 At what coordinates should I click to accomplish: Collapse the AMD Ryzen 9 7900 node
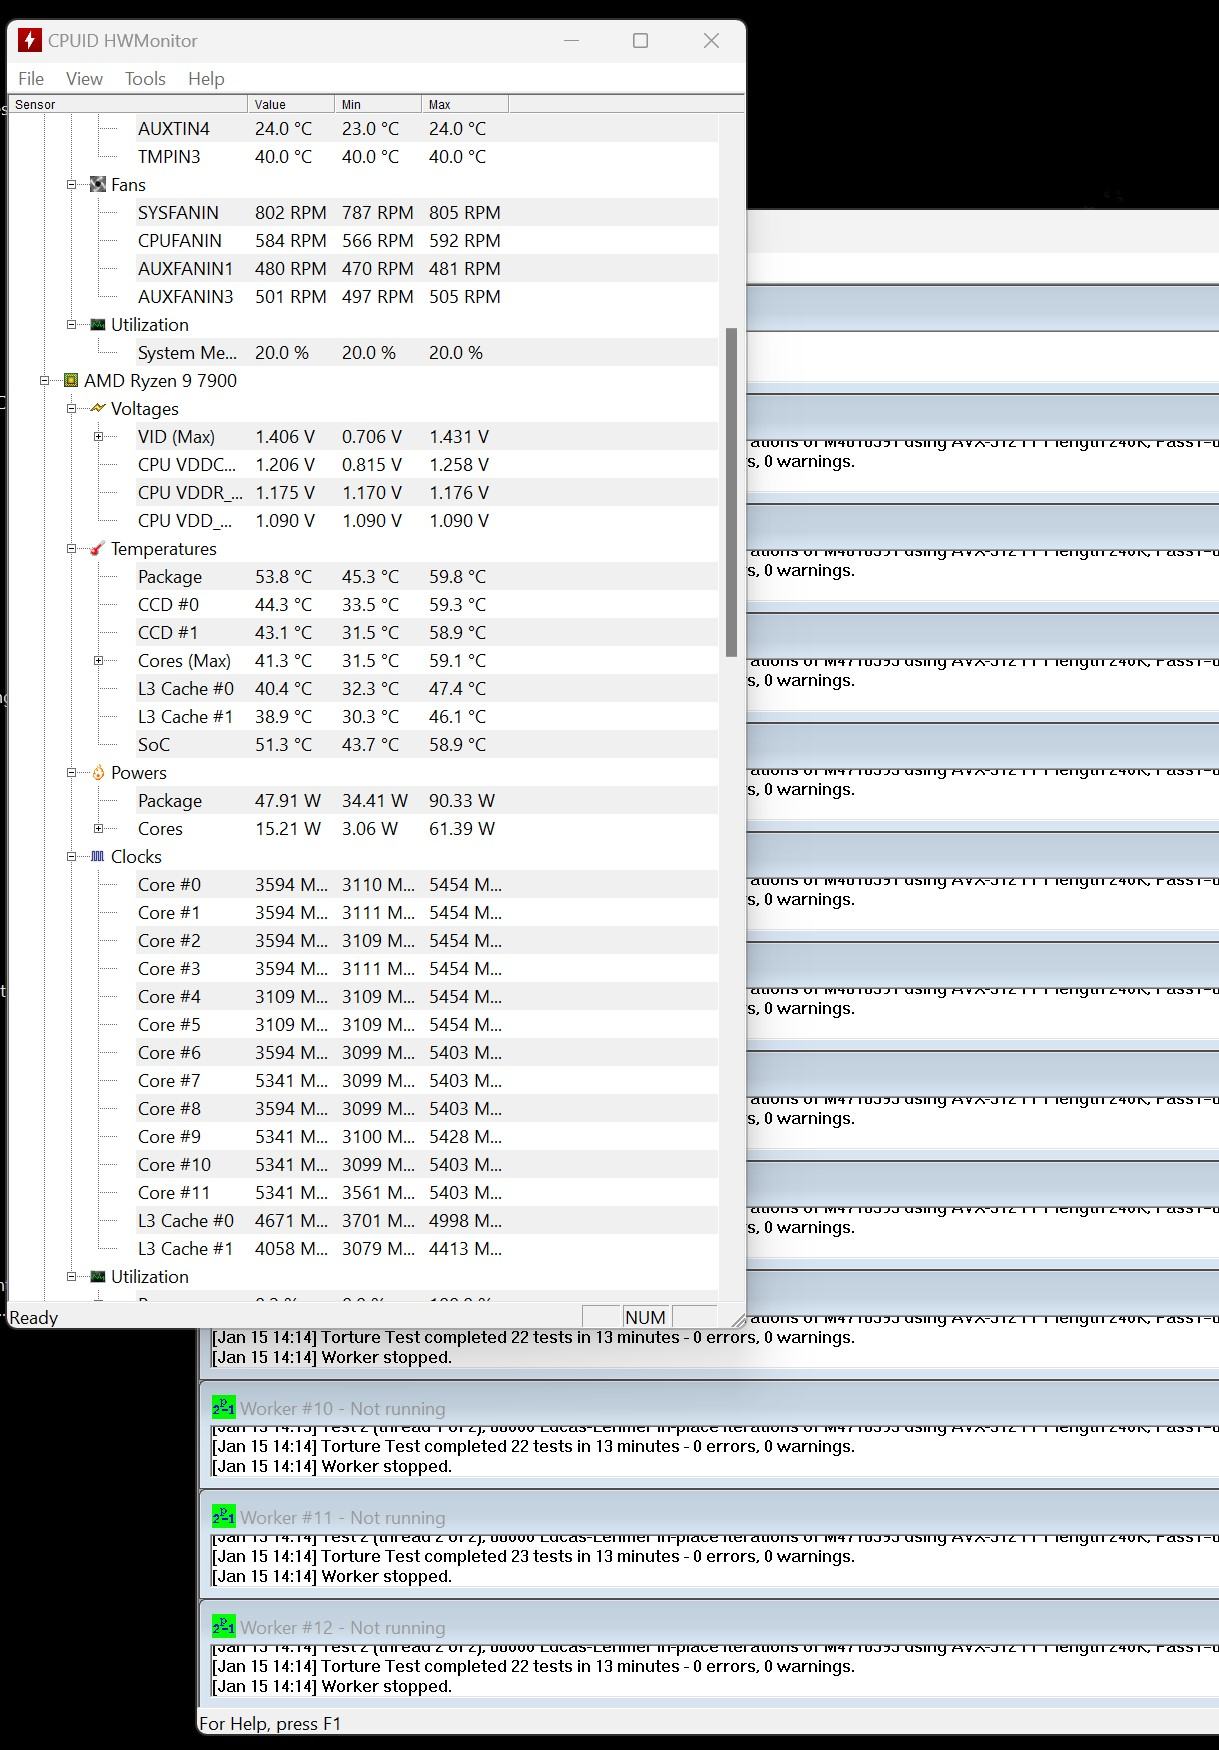coord(45,380)
